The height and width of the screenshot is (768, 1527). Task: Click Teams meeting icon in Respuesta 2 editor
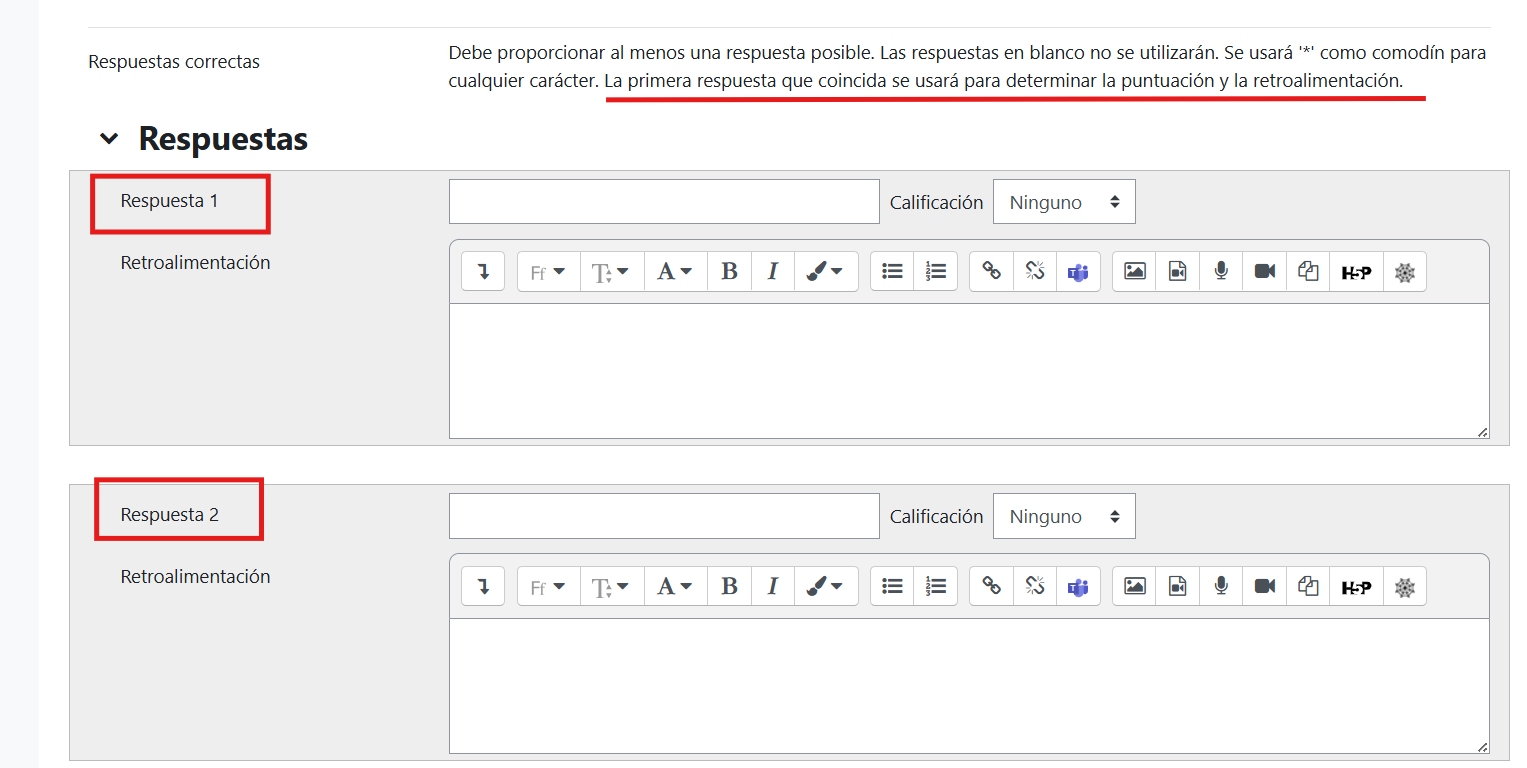1077,586
